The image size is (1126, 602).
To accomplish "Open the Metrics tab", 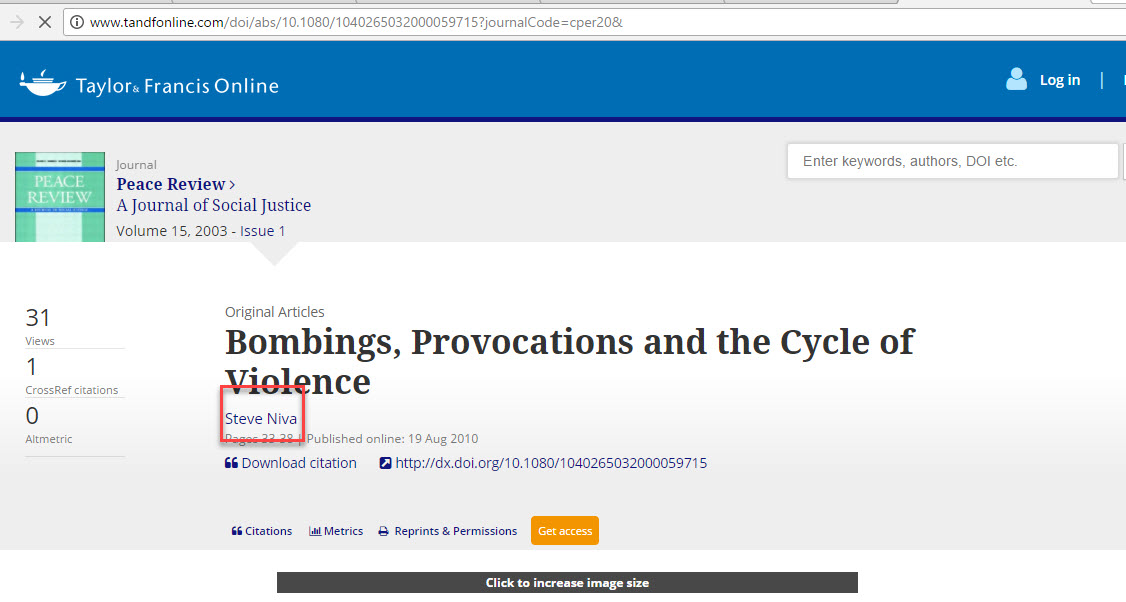I will (336, 531).
